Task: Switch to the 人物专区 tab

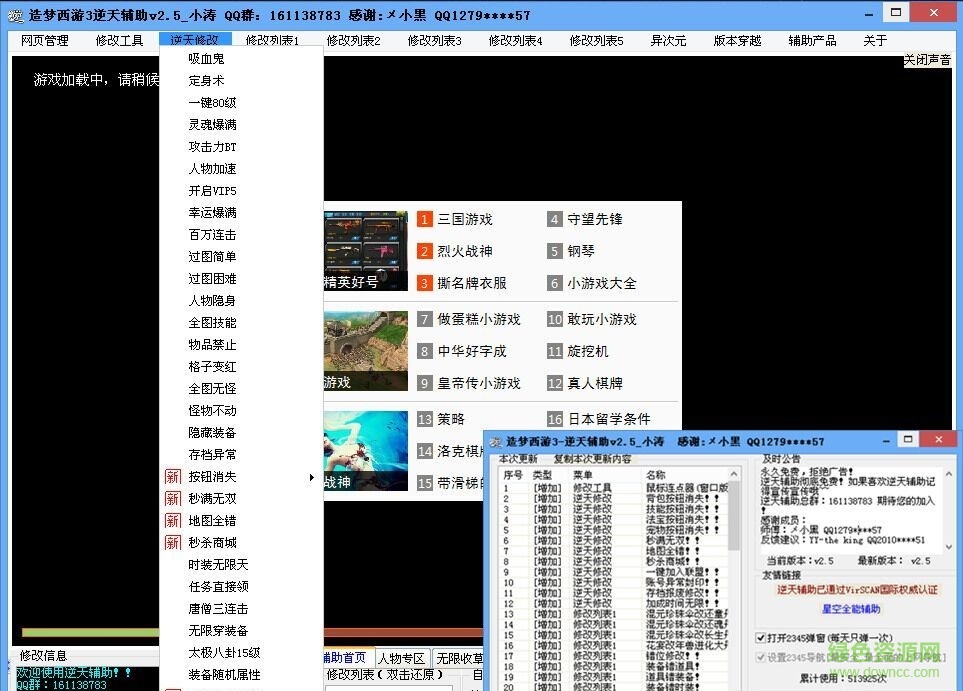Action: 400,657
